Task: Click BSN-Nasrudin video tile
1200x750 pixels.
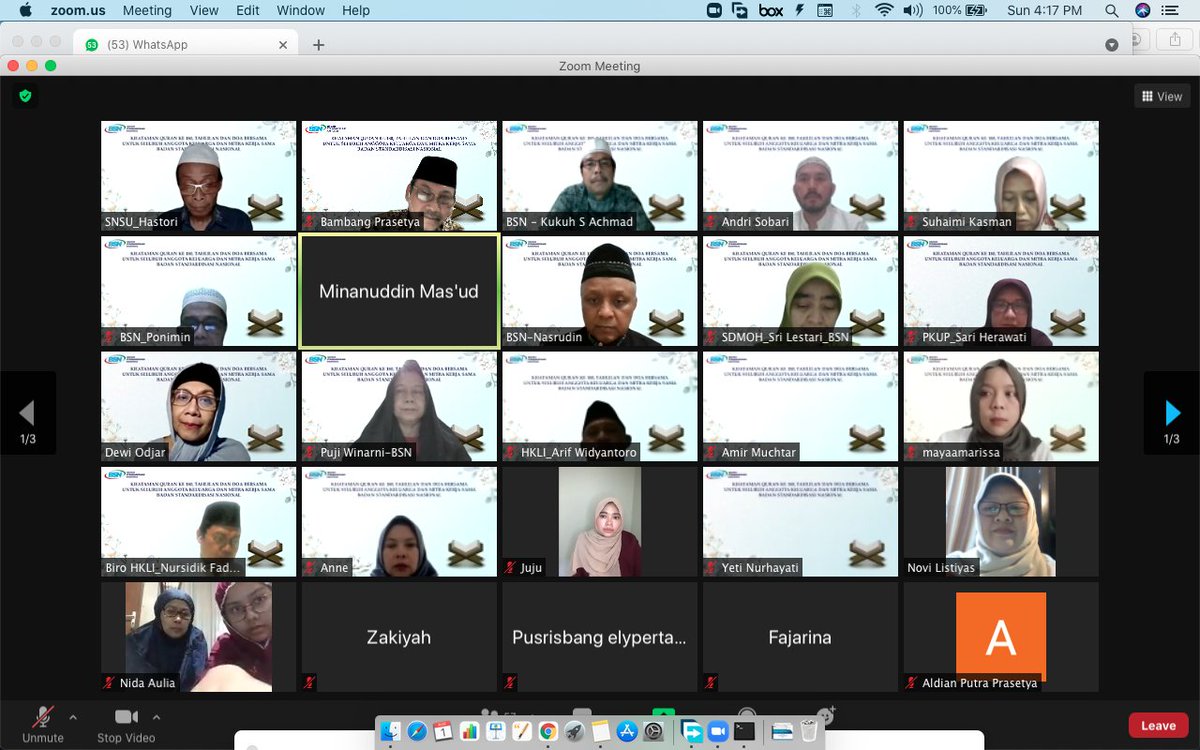Action: [x=600, y=292]
